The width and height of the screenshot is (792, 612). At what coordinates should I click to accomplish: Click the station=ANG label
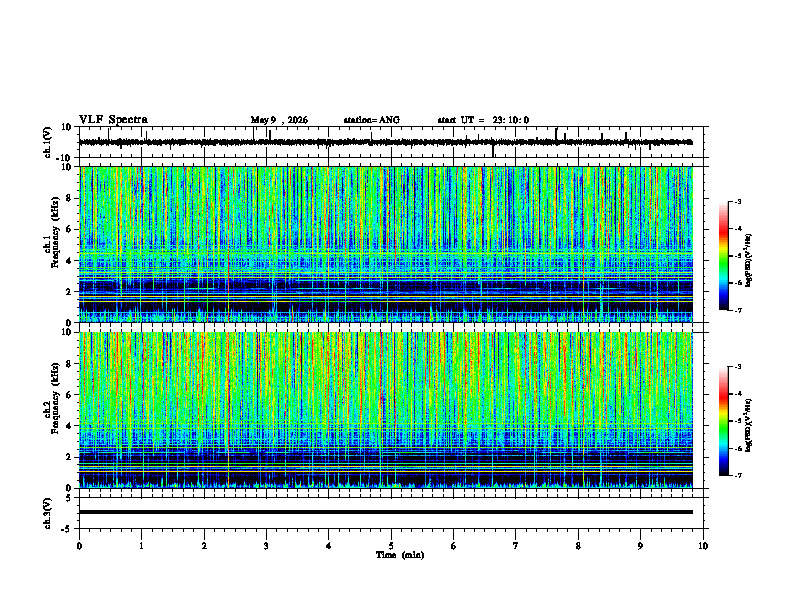[x=372, y=120]
